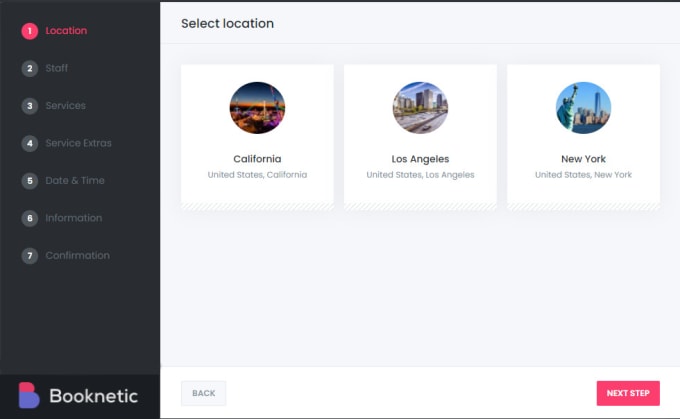This screenshot has width=680, height=419.
Task: Click the step 3 number circle
Action: [29, 106]
